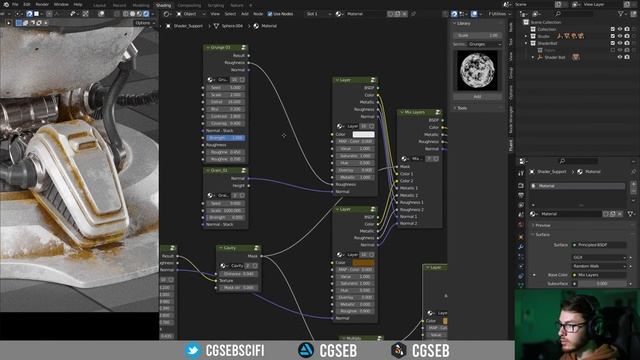Open the Window menu

point(61,4)
